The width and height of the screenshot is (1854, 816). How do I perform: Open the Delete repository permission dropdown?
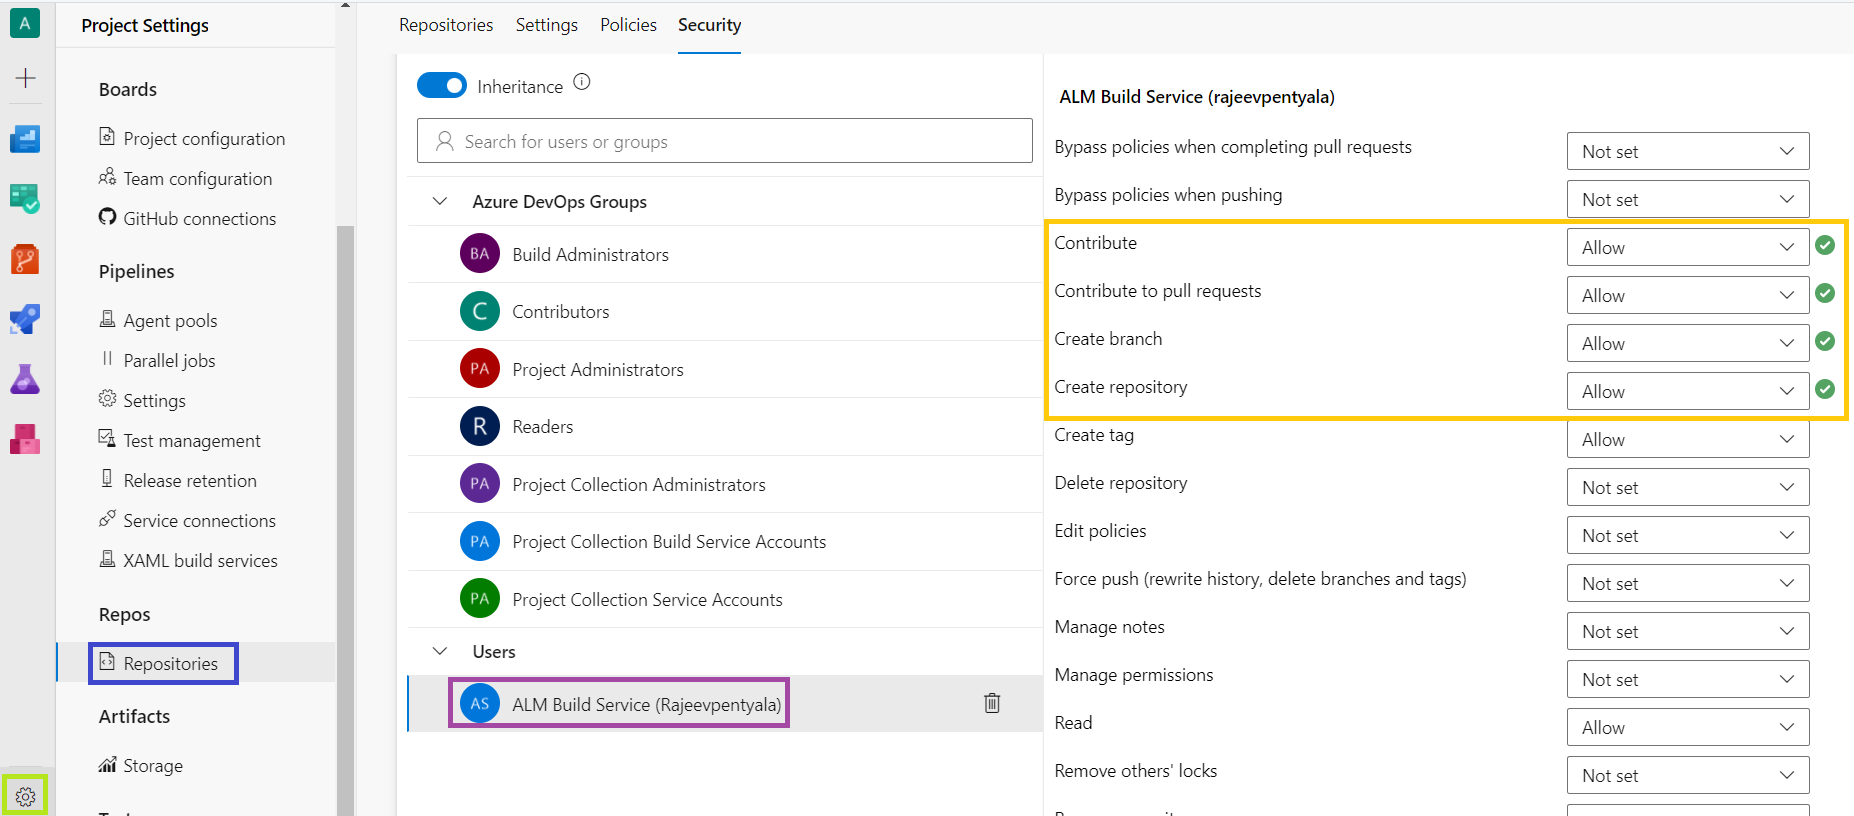1687,487
